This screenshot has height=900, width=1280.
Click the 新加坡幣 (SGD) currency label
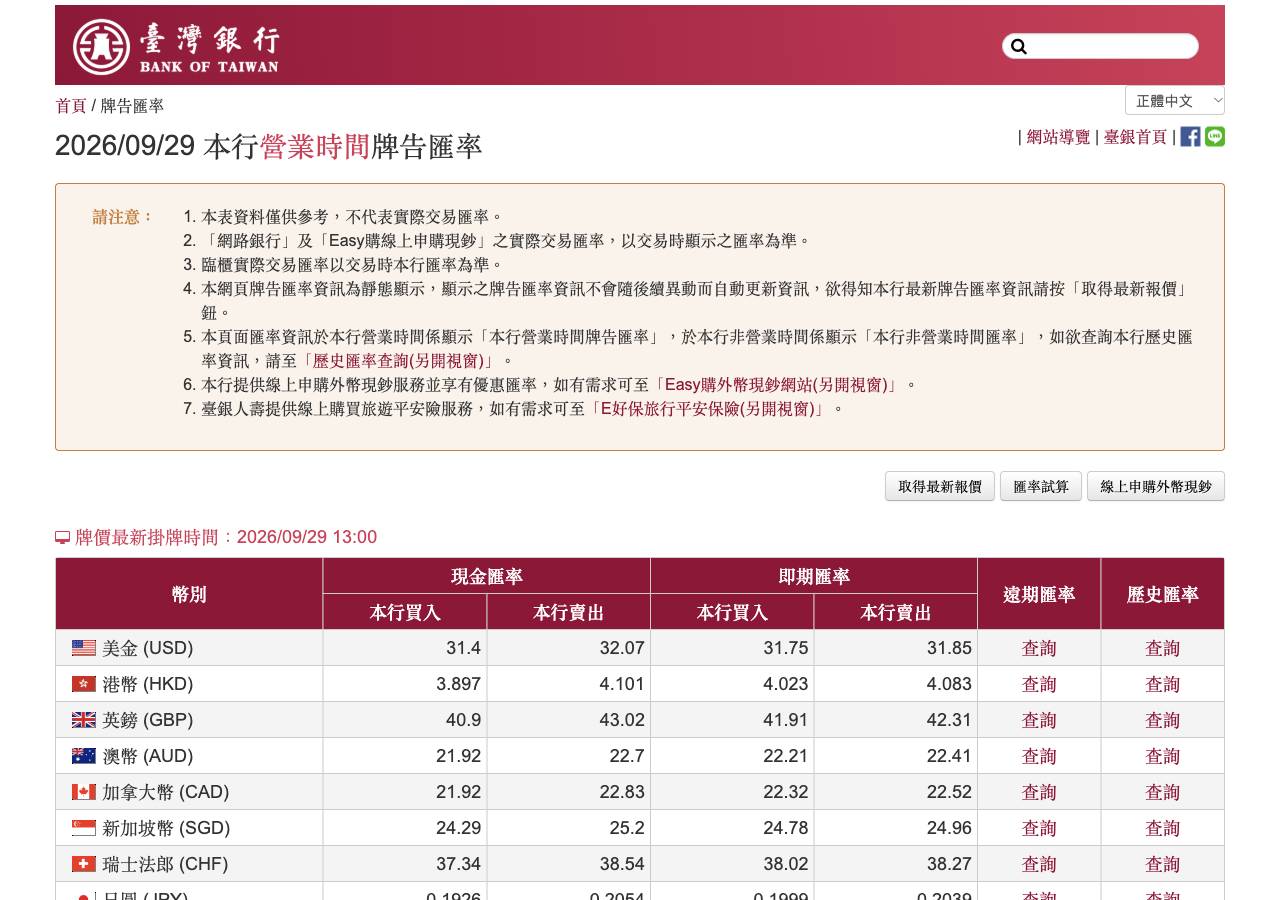click(166, 828)
